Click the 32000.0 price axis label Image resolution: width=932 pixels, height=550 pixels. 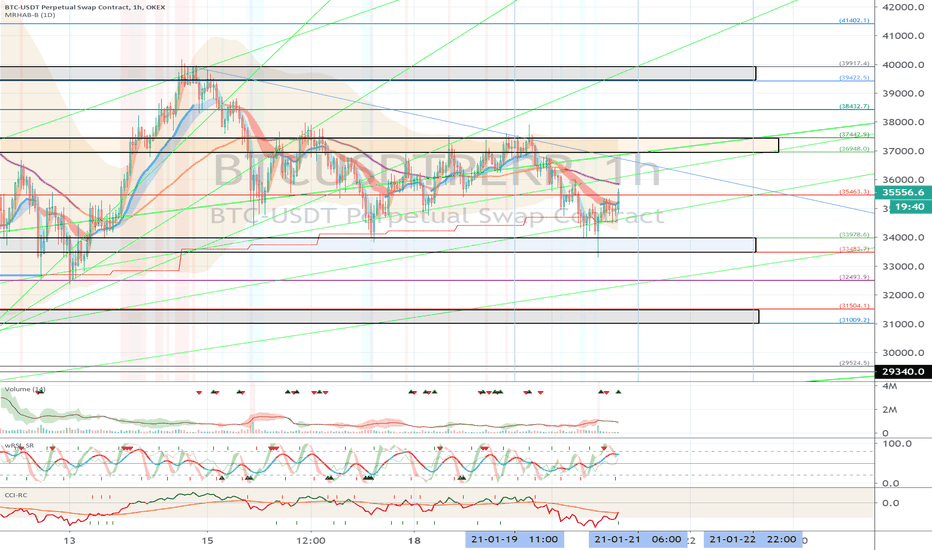click(903, 295)
